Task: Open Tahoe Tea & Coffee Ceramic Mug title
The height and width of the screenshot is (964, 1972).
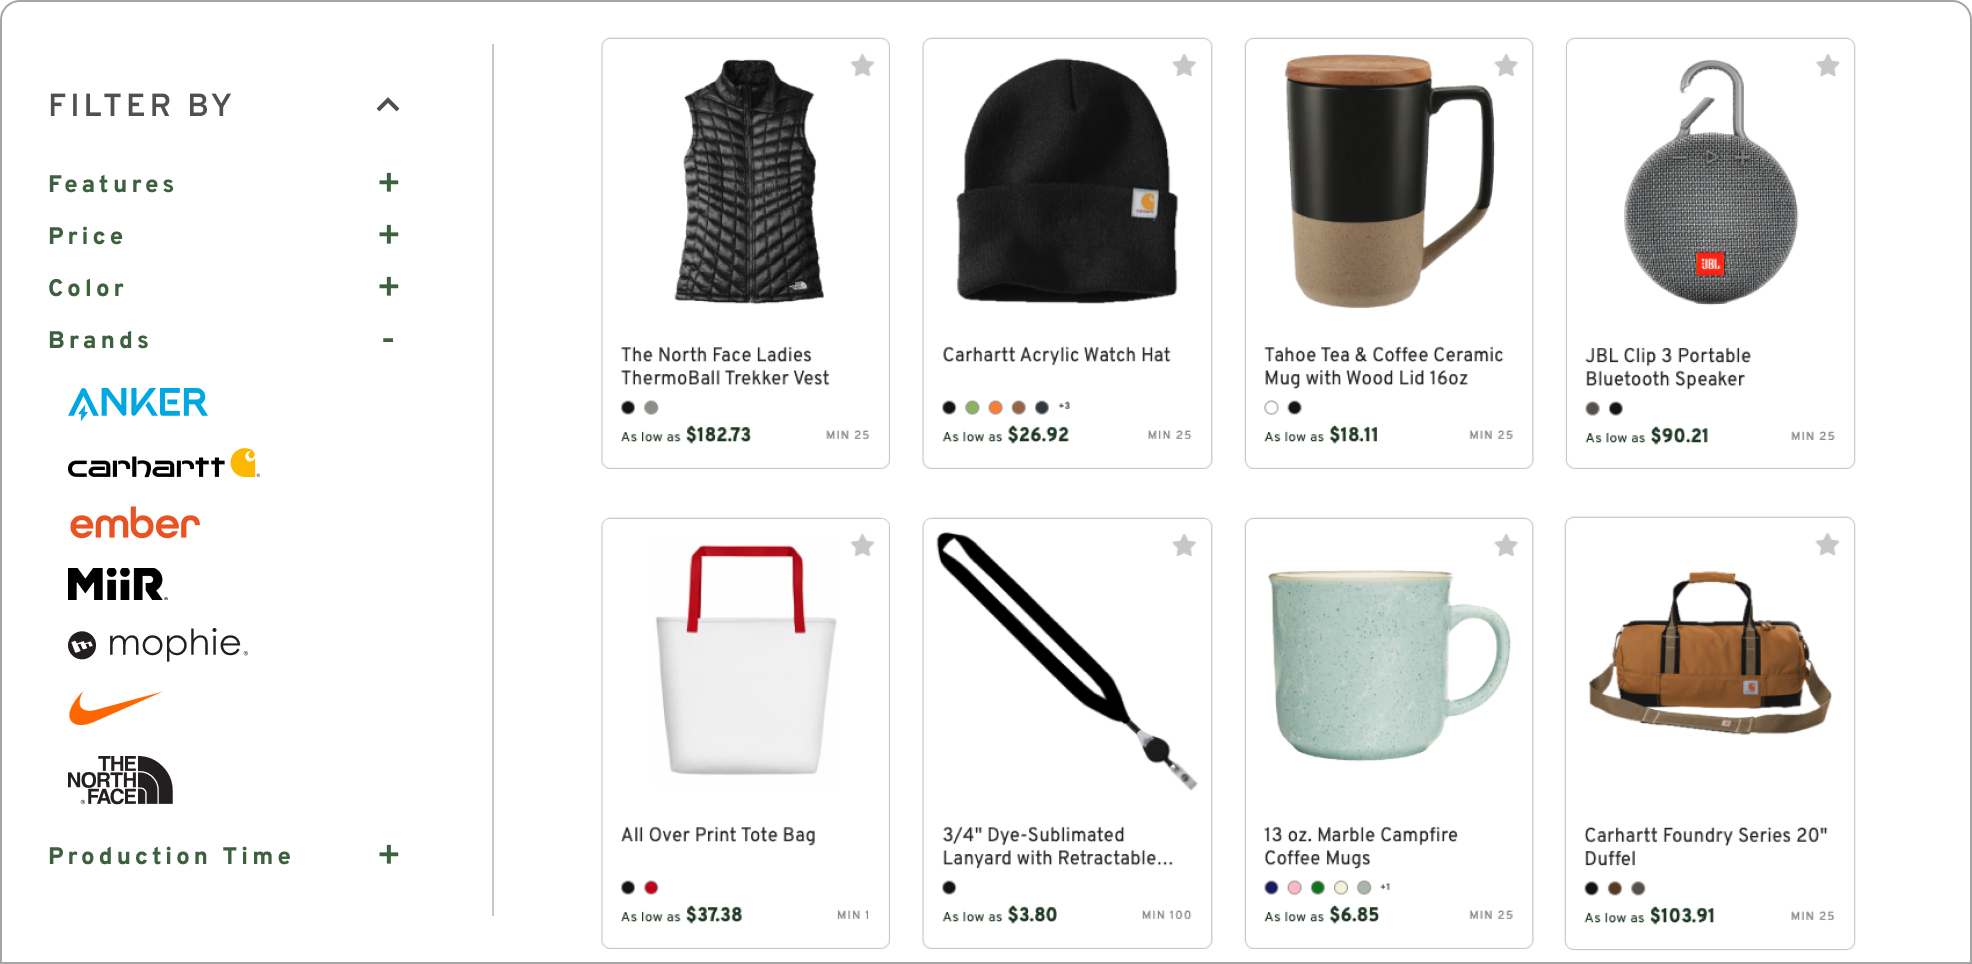Action: click(1383, 366)
